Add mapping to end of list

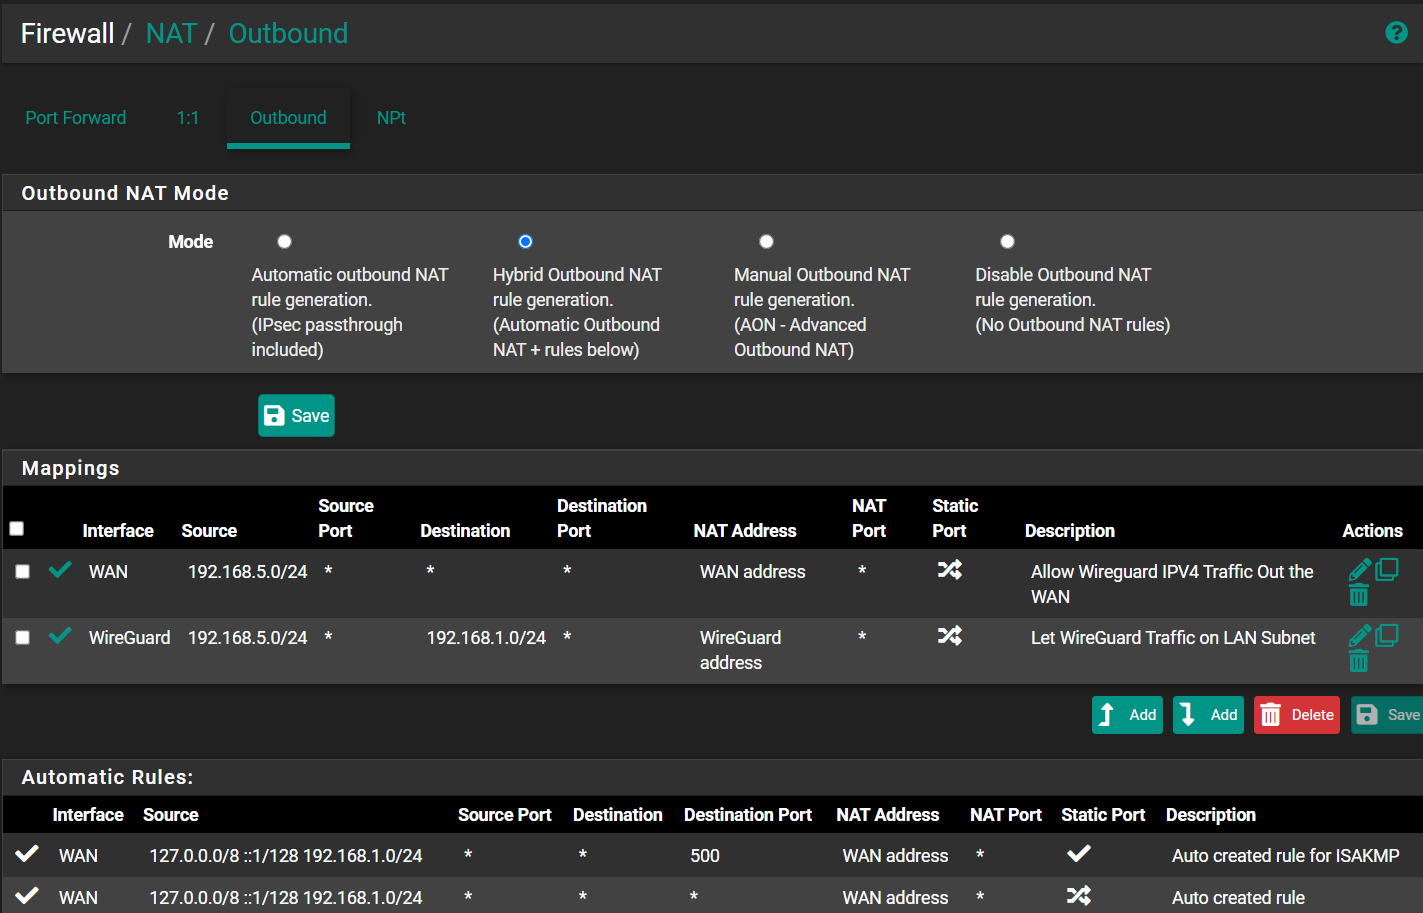(1208, 715)
